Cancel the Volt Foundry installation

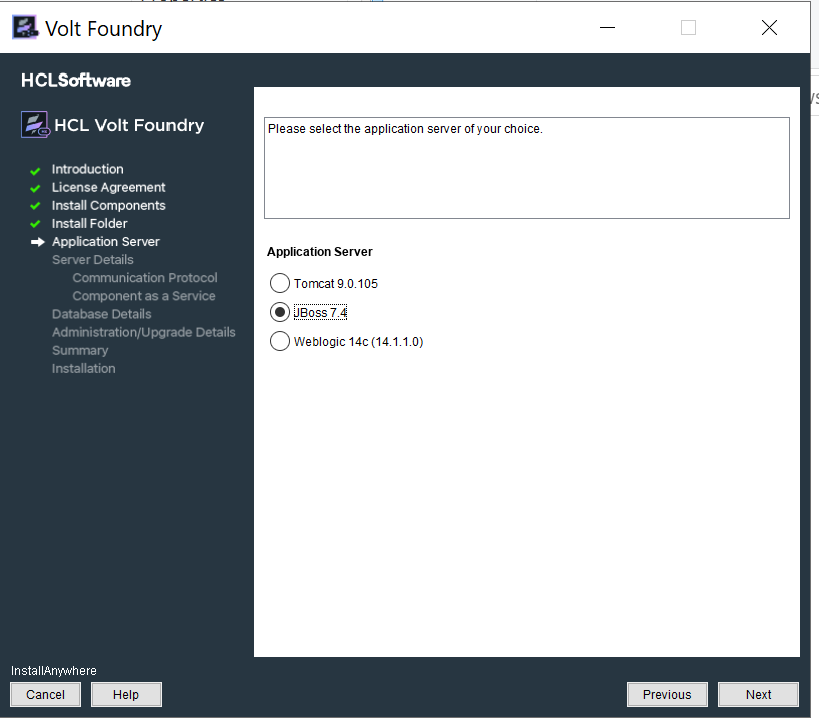click(45, 694)
